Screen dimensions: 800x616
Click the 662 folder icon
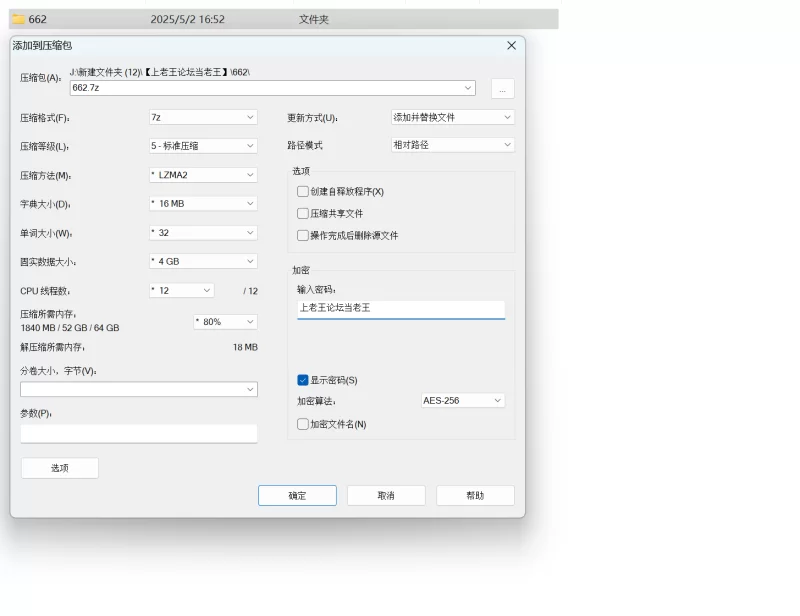pos(18,19)
